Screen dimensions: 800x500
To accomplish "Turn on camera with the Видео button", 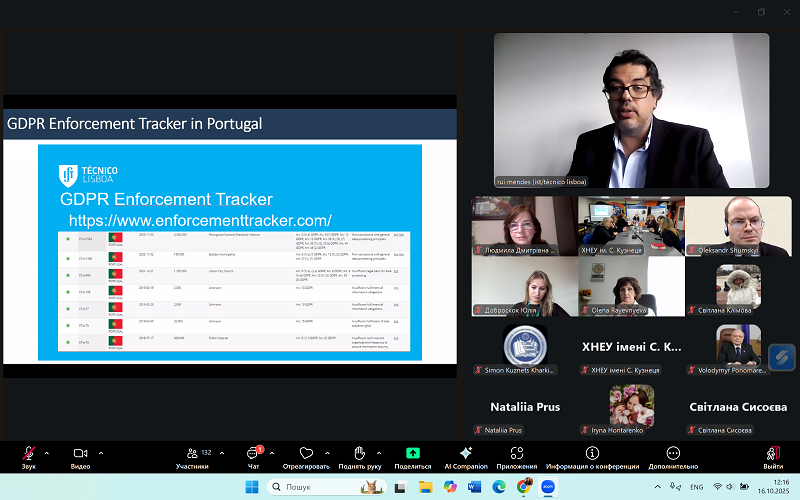I will [80, 455].
